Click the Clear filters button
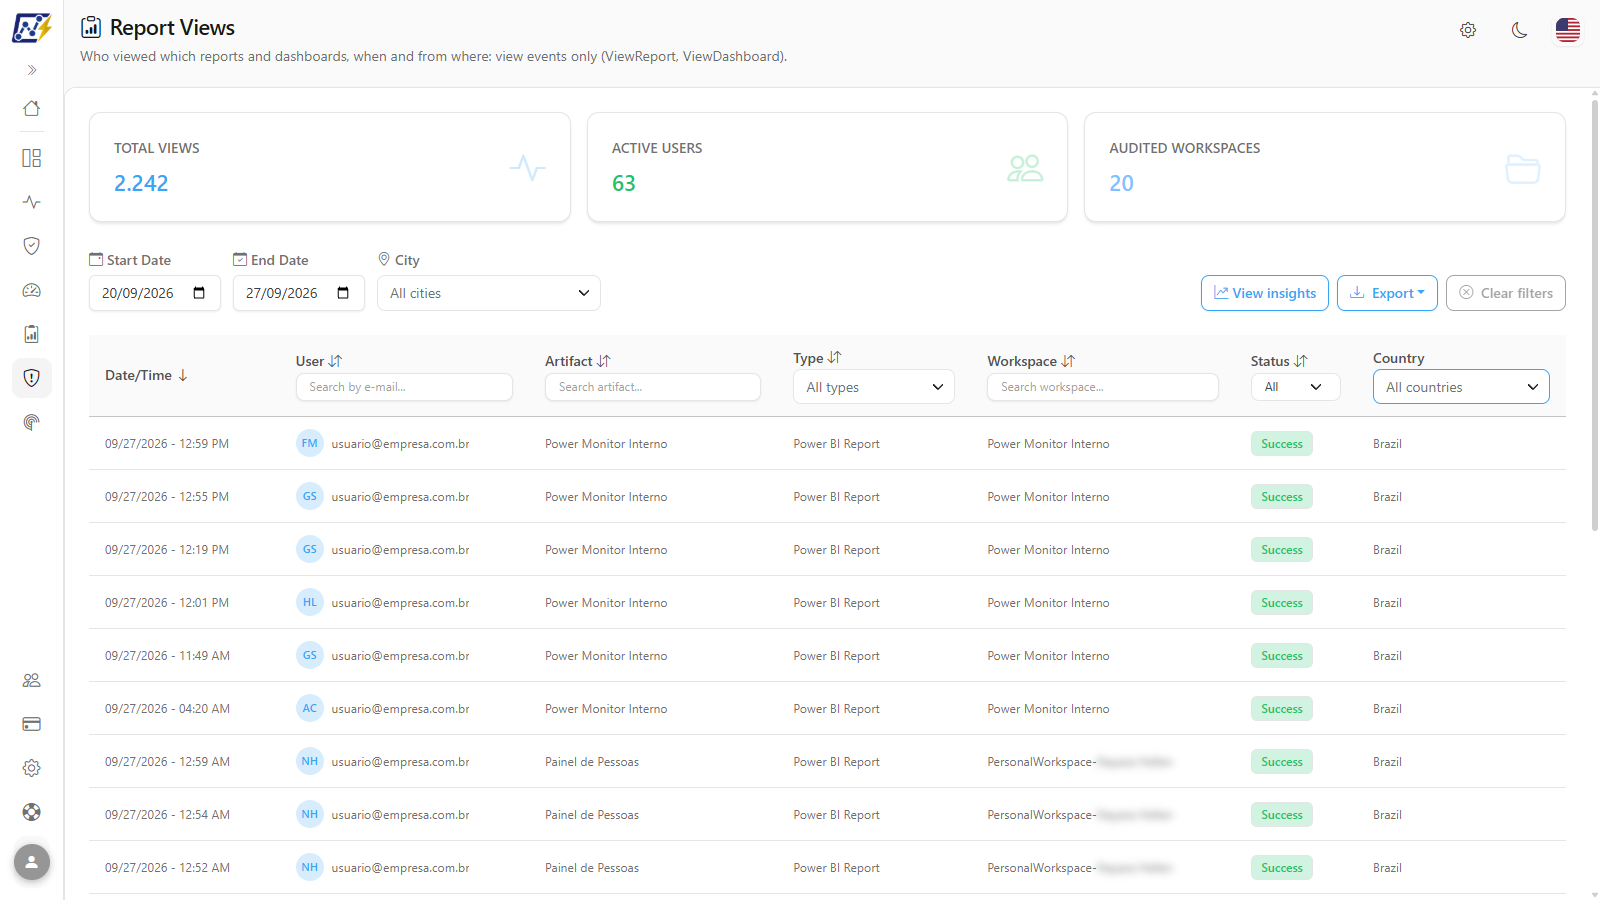This screenshot has width=1600, height=900. (1506, 293)
